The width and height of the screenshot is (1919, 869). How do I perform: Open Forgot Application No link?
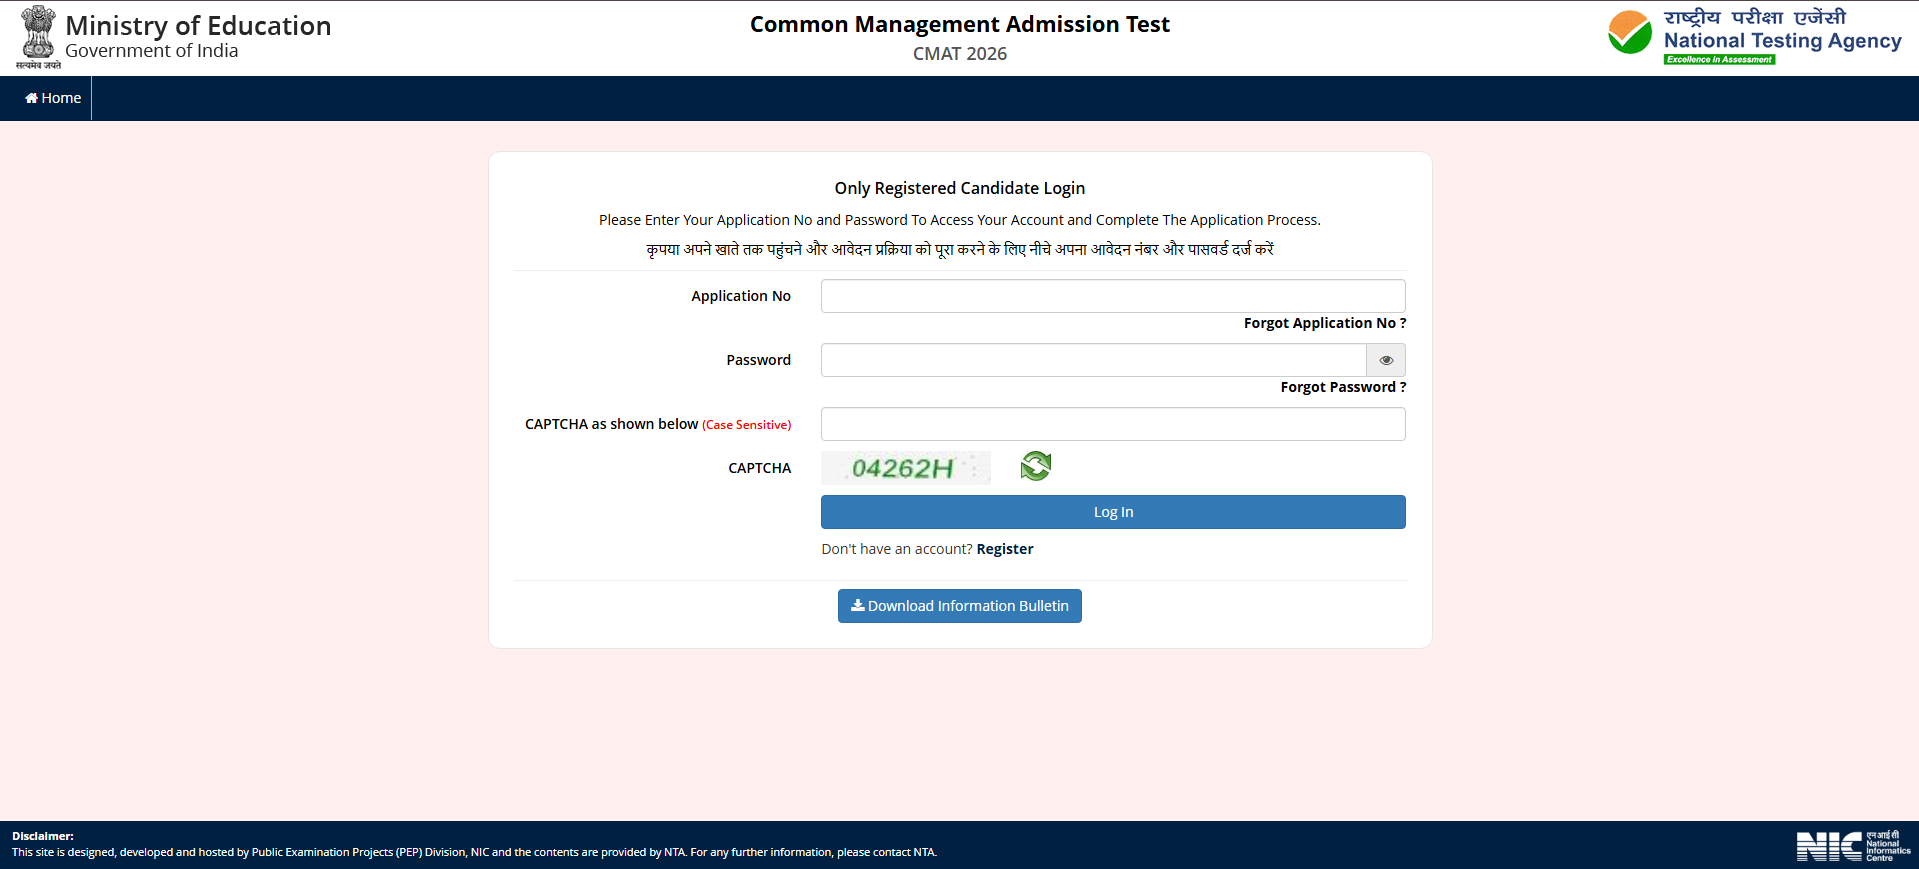click(x=1325, y=323)
